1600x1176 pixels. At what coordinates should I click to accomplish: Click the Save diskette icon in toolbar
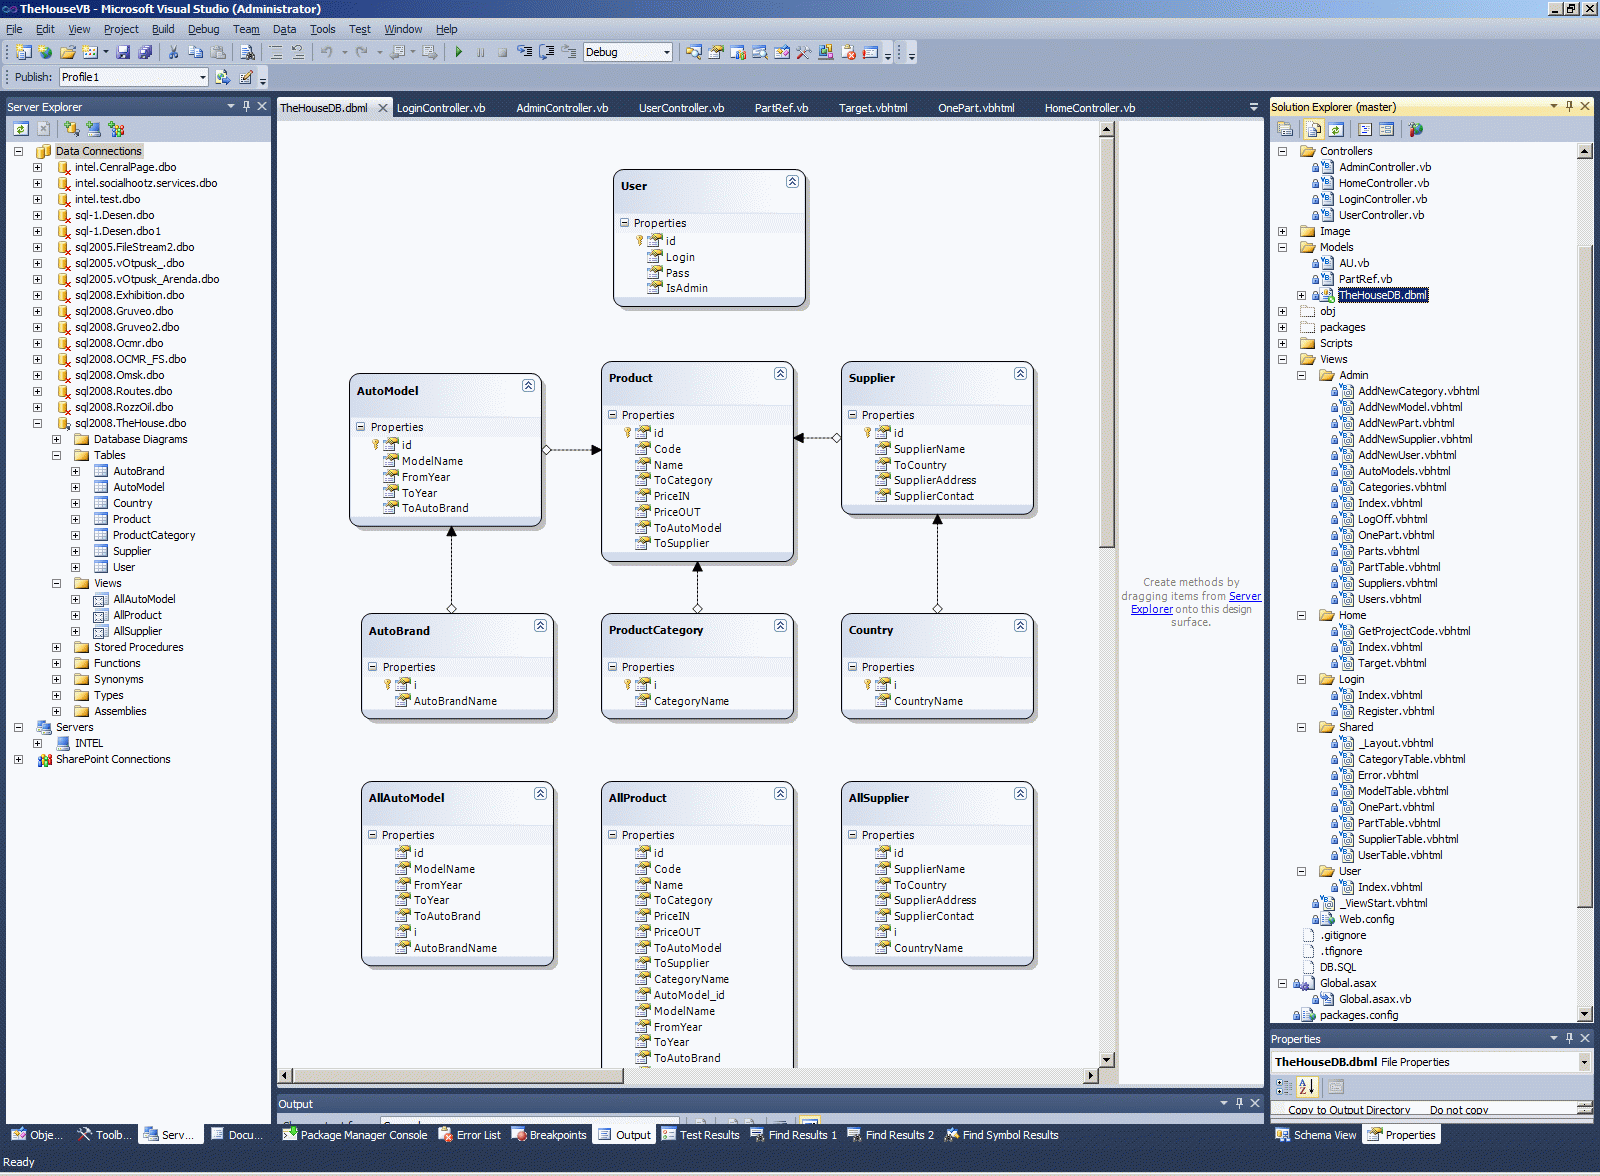pos(123,52)
